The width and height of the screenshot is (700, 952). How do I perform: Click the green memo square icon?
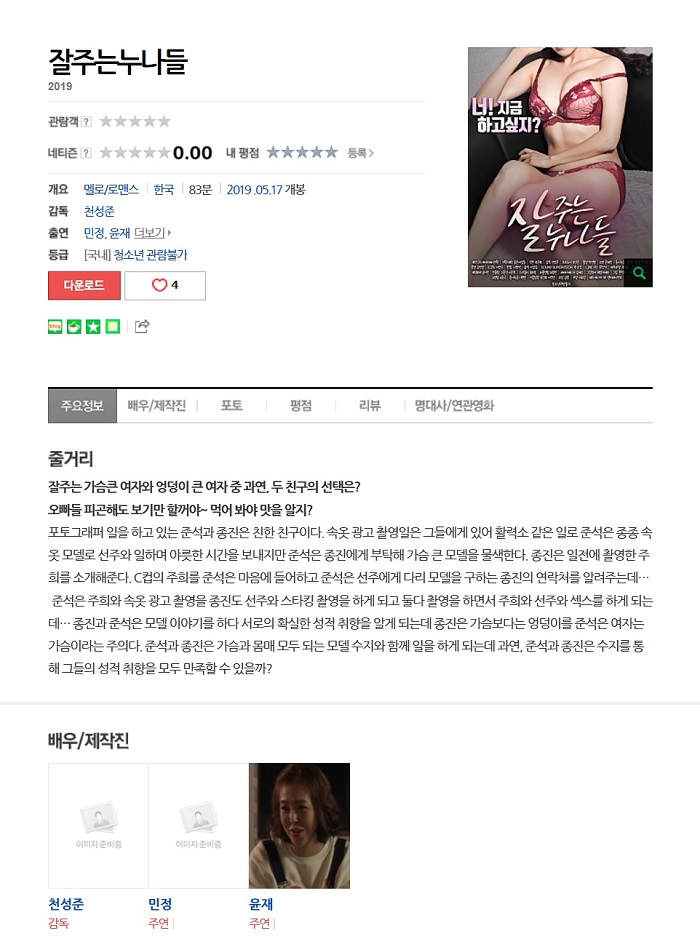coord(113,327)
